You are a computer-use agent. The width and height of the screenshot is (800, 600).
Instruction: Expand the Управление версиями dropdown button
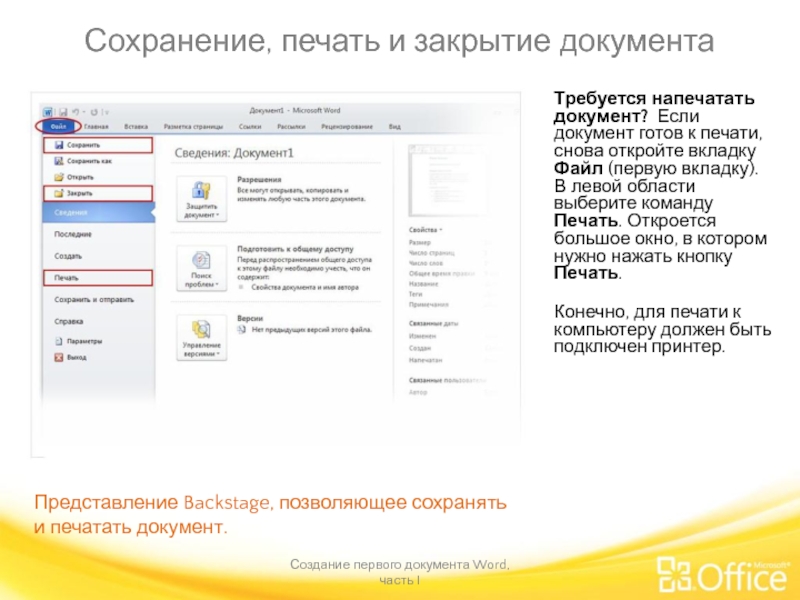202,338
